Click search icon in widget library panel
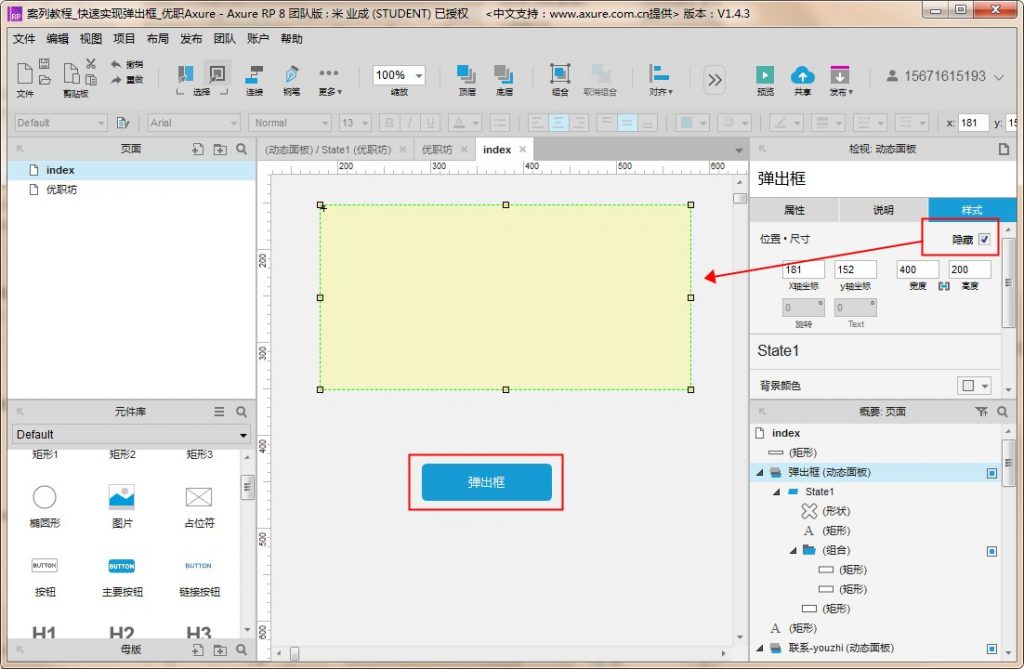Screen dimensions: 1024x669 [241, 412]
